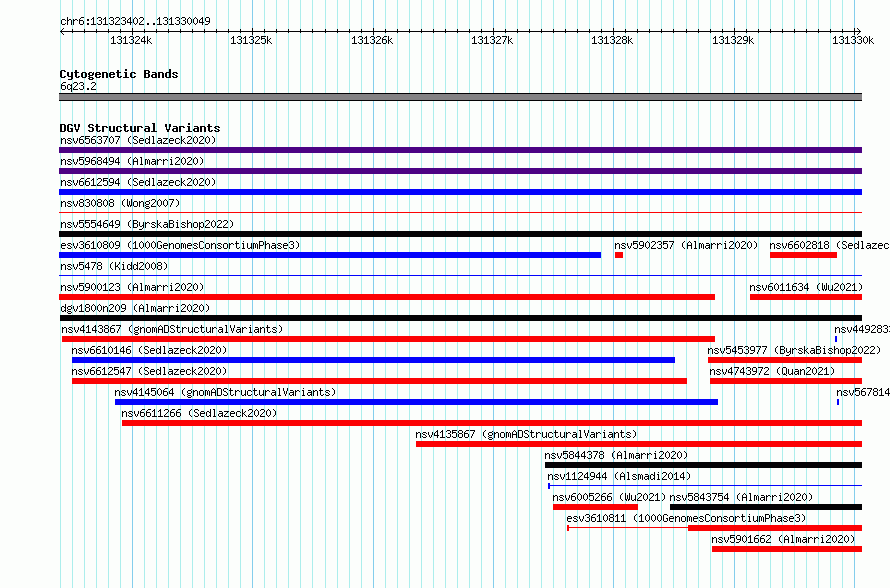Click the small red nsv5902357 bar

619,255
